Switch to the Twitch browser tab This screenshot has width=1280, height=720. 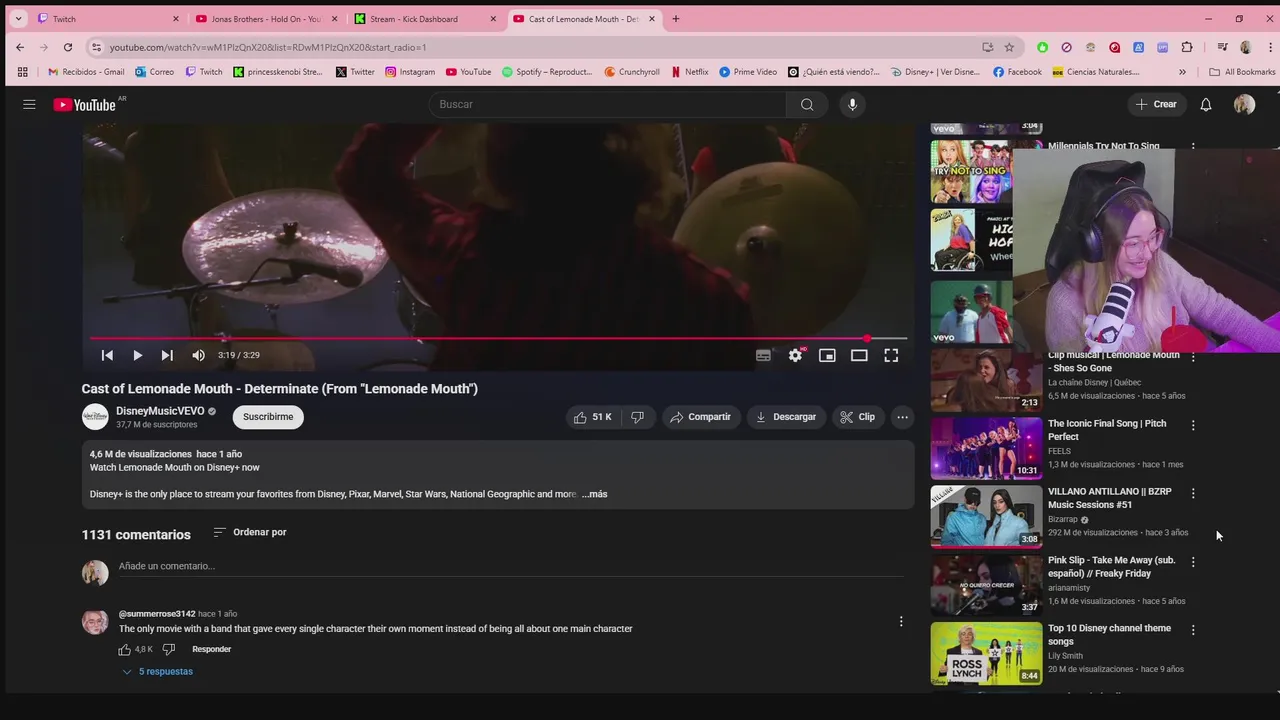[x=108, y=19]
